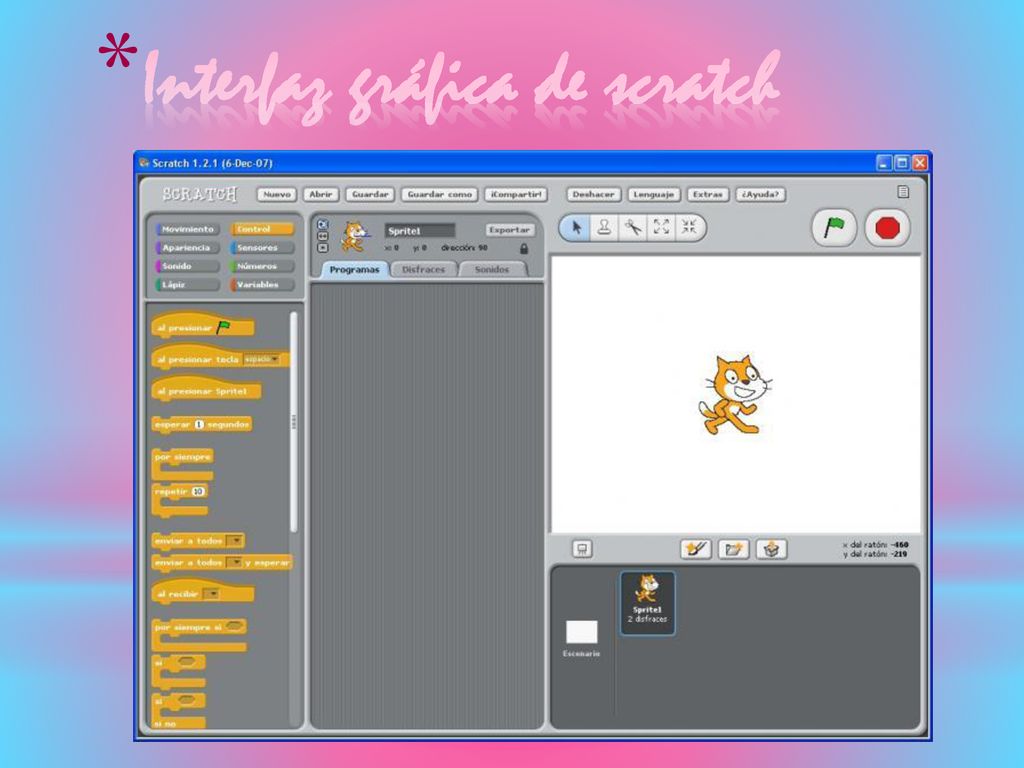Switch to the Programas tab
This screenshot has height=768, width=1024.
pyautogui.click(x=354, y=270)
